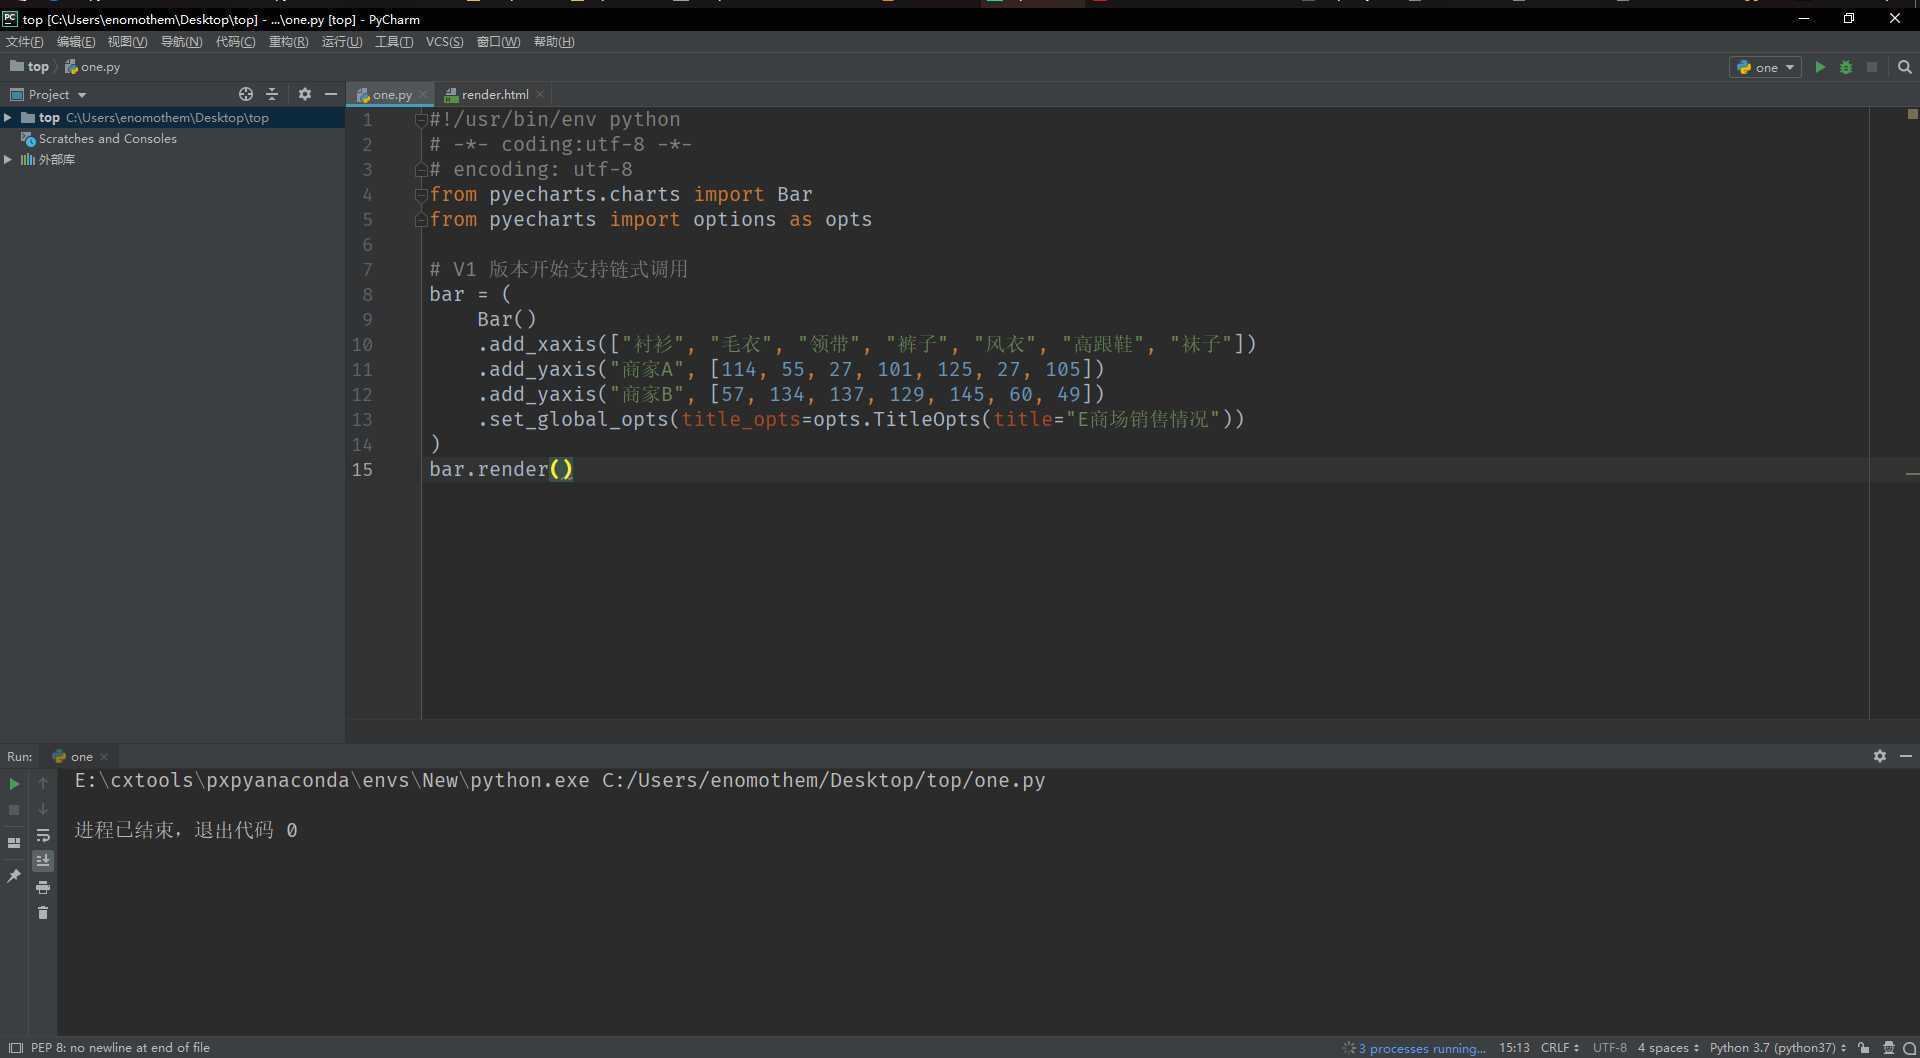
Task: Hide the Run tool window with the minus icon
Action: (x=1906, y=756)
